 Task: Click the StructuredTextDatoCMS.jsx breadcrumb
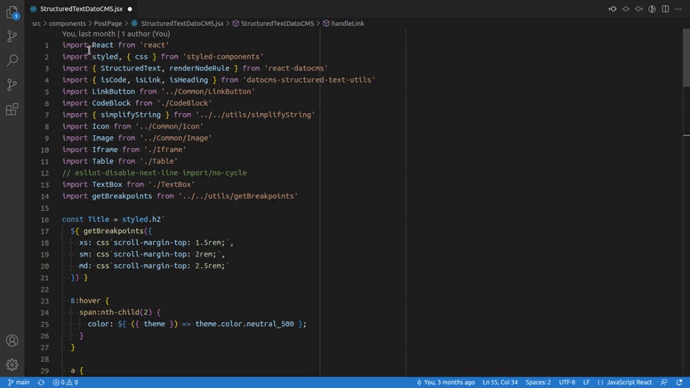182,23
